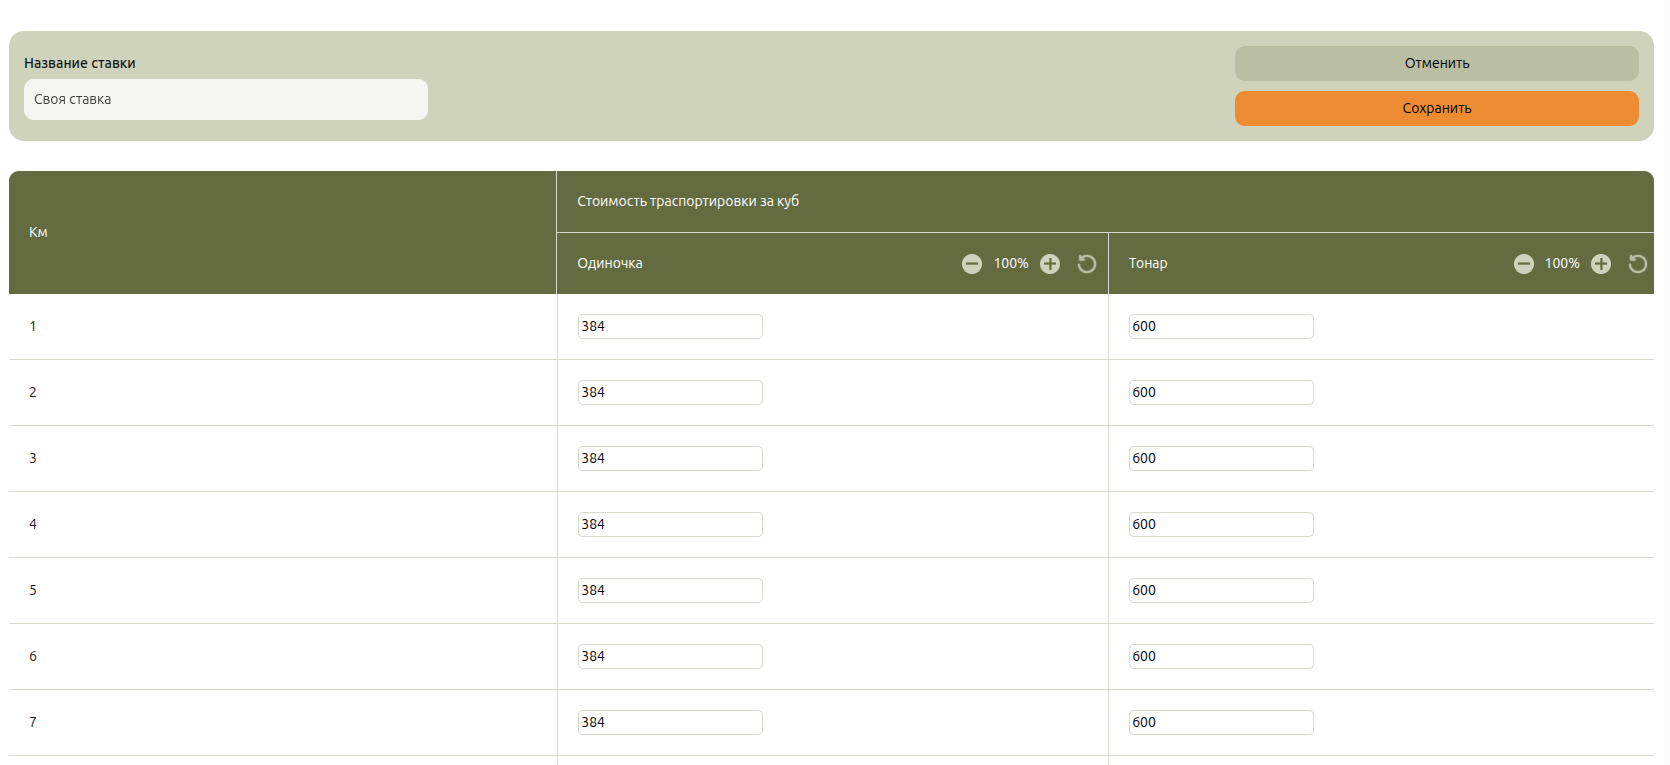Edit the Тонар price for km 1

click(1221, 327)
